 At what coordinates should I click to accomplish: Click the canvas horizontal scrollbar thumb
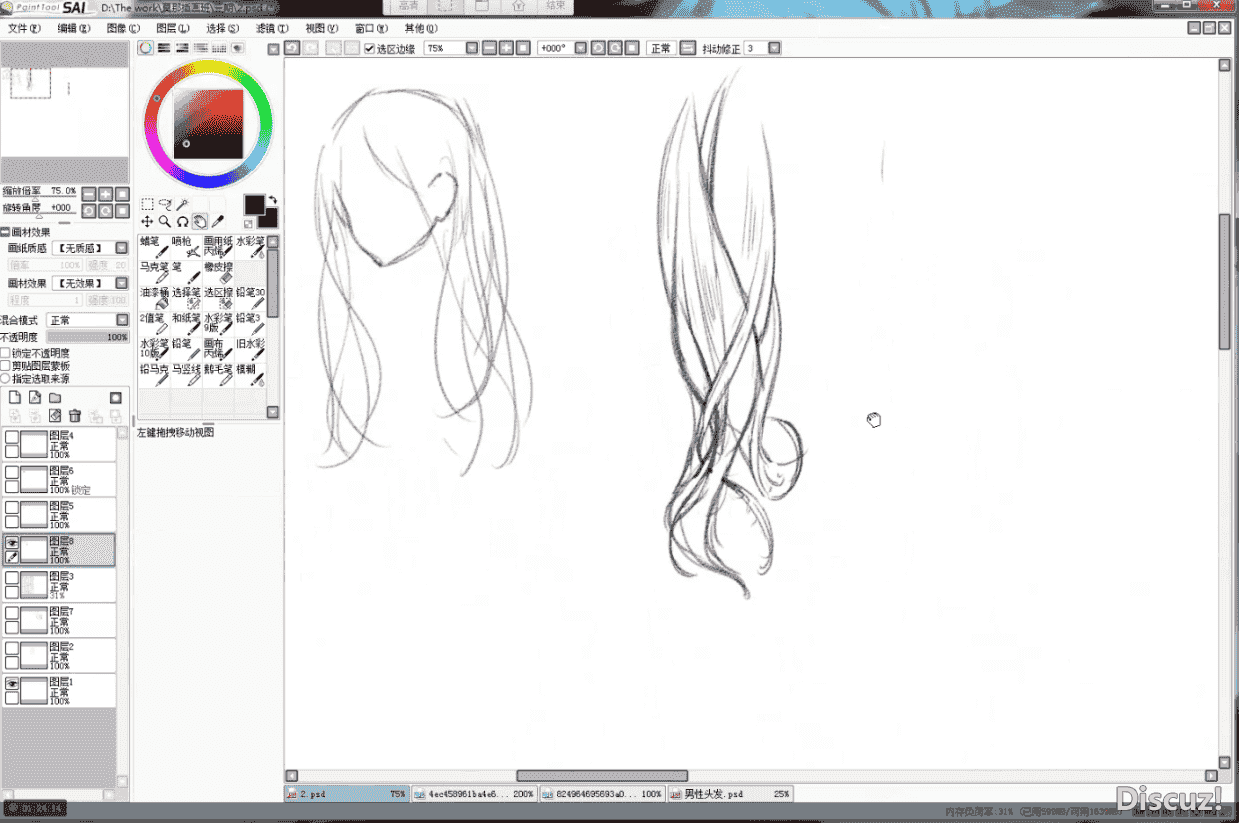[x=602, y=776]
